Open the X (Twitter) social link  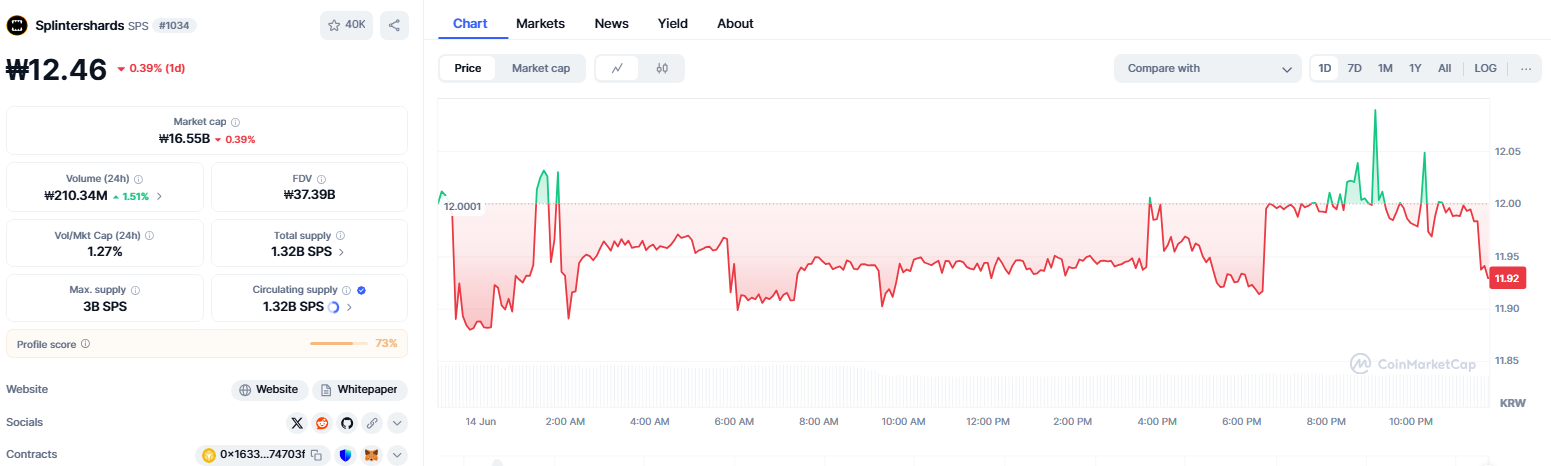[x=297, y=422]
